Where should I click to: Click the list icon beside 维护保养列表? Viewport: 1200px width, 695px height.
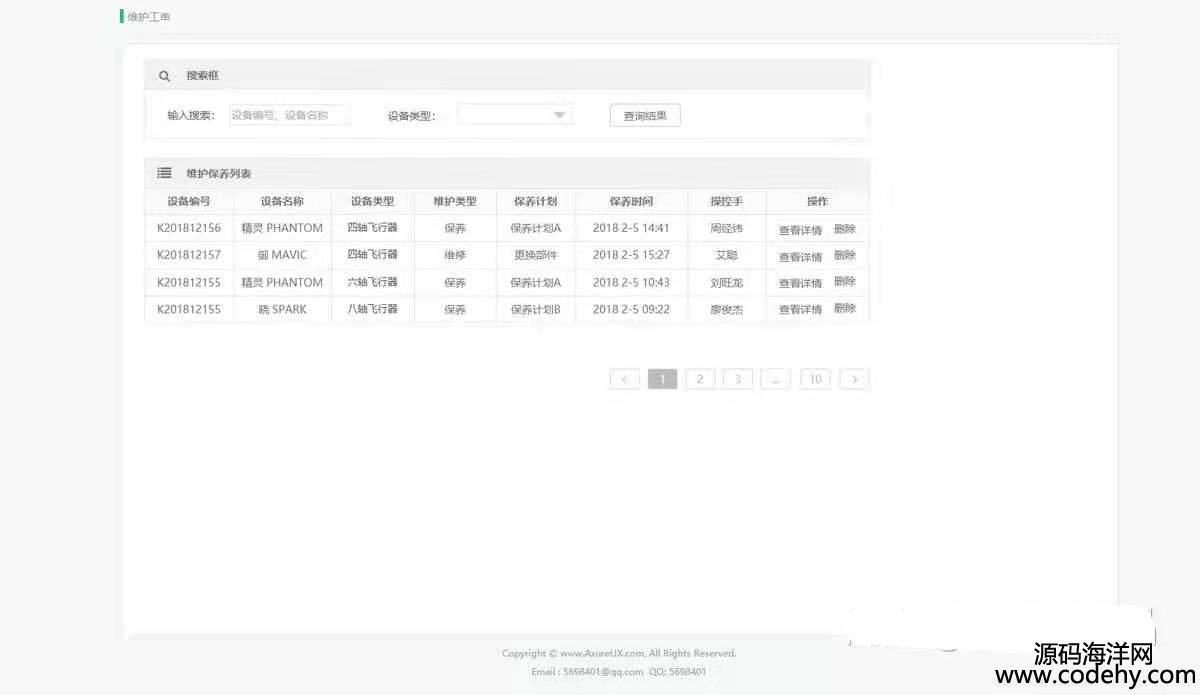[x=164, y=173]
